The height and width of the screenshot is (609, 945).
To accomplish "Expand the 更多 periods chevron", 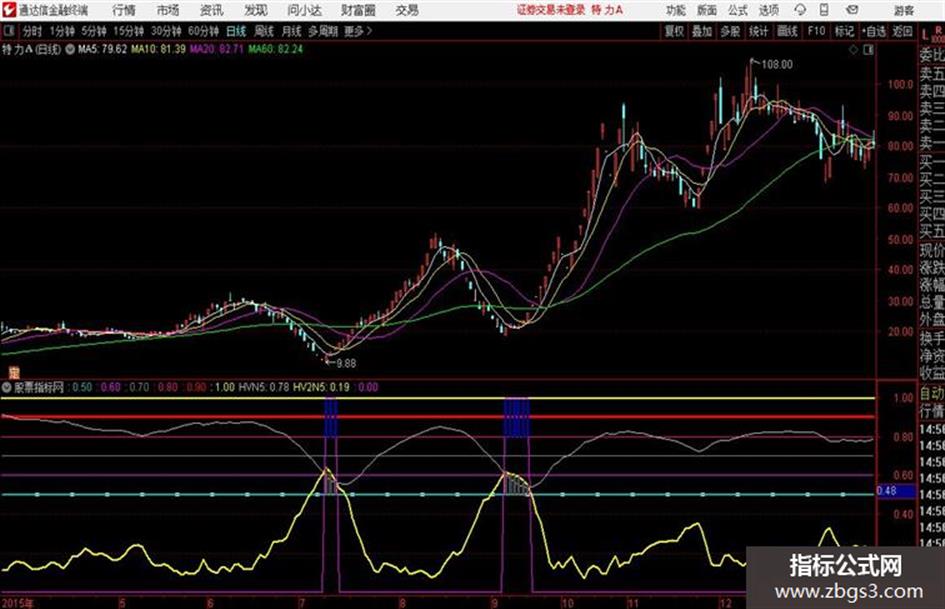I will click(x=358, y=31).
